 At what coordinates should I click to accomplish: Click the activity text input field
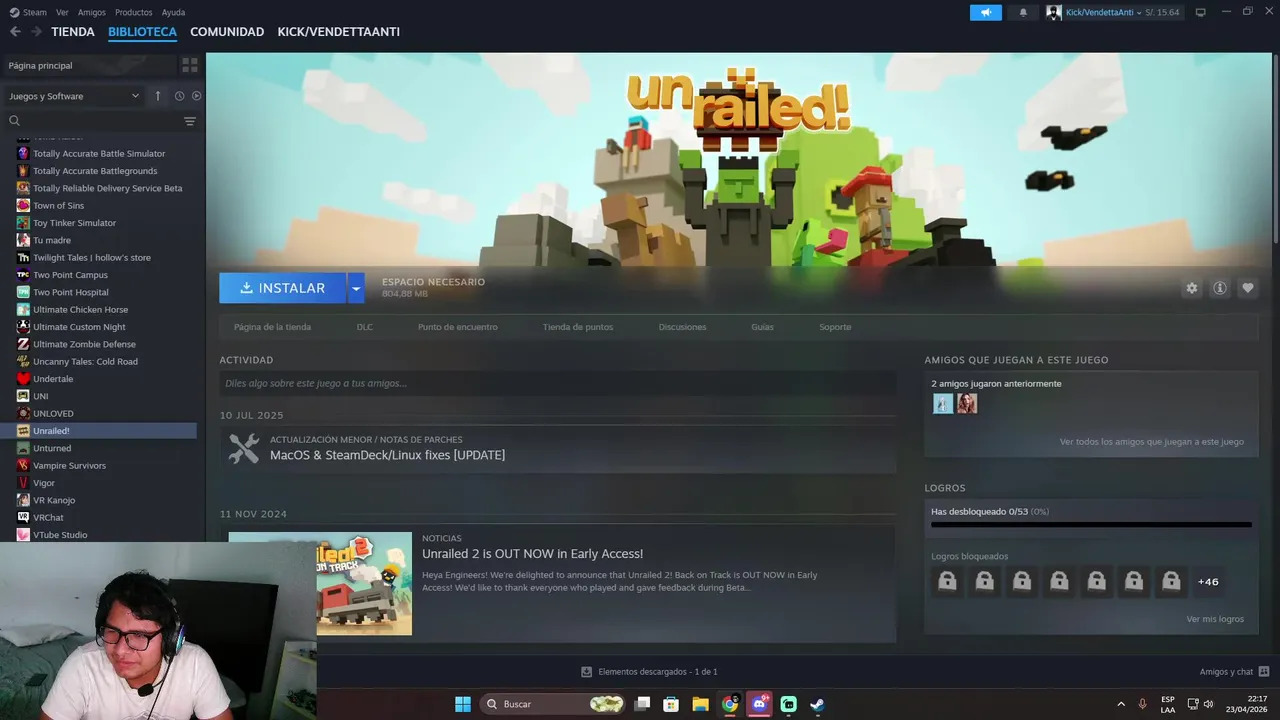pos(558,383)
